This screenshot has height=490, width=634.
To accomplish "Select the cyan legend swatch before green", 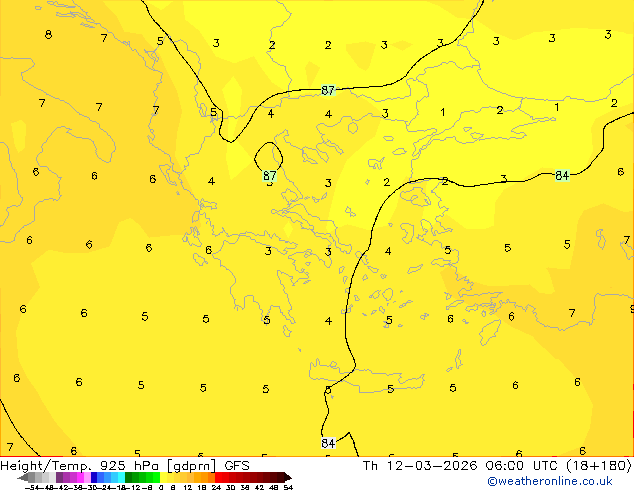I will coord(121,477).
